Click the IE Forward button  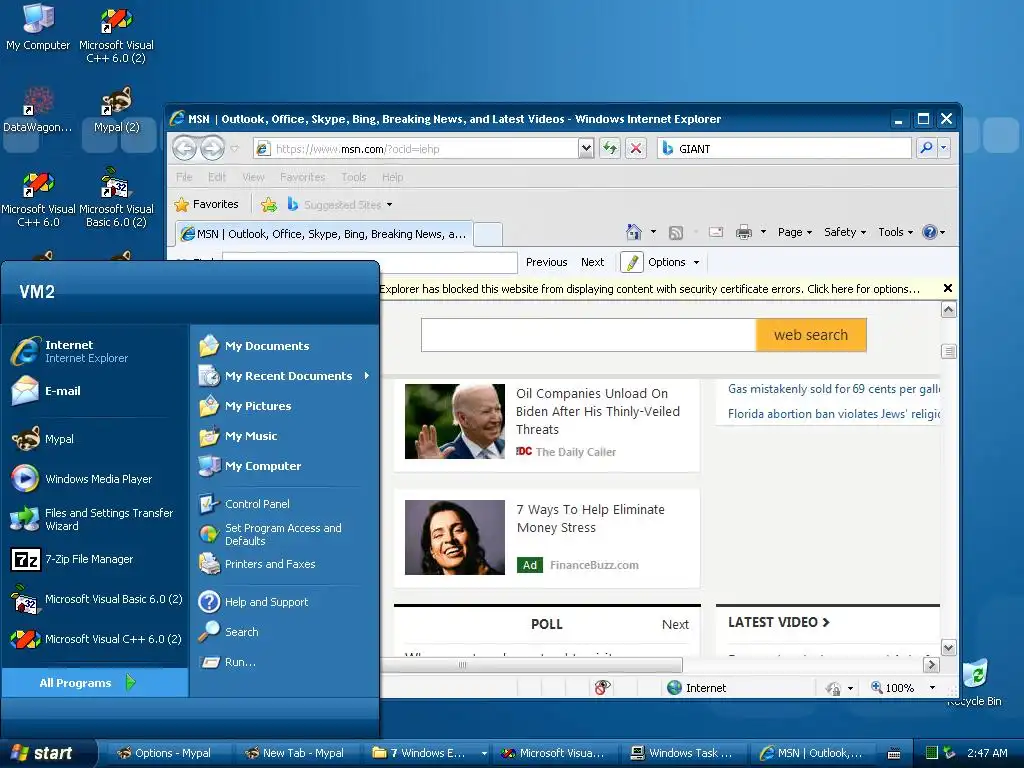coord(212,148)
